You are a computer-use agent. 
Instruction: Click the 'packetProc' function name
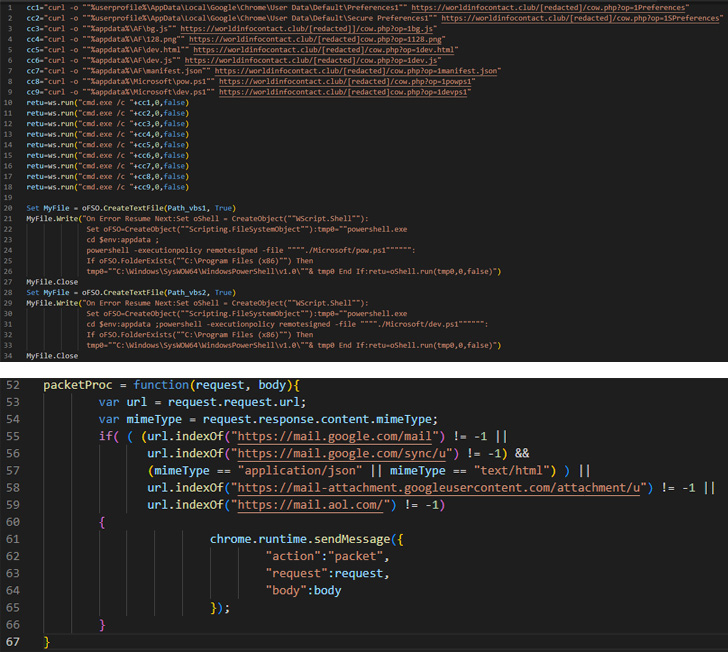[x=78, y=385]
